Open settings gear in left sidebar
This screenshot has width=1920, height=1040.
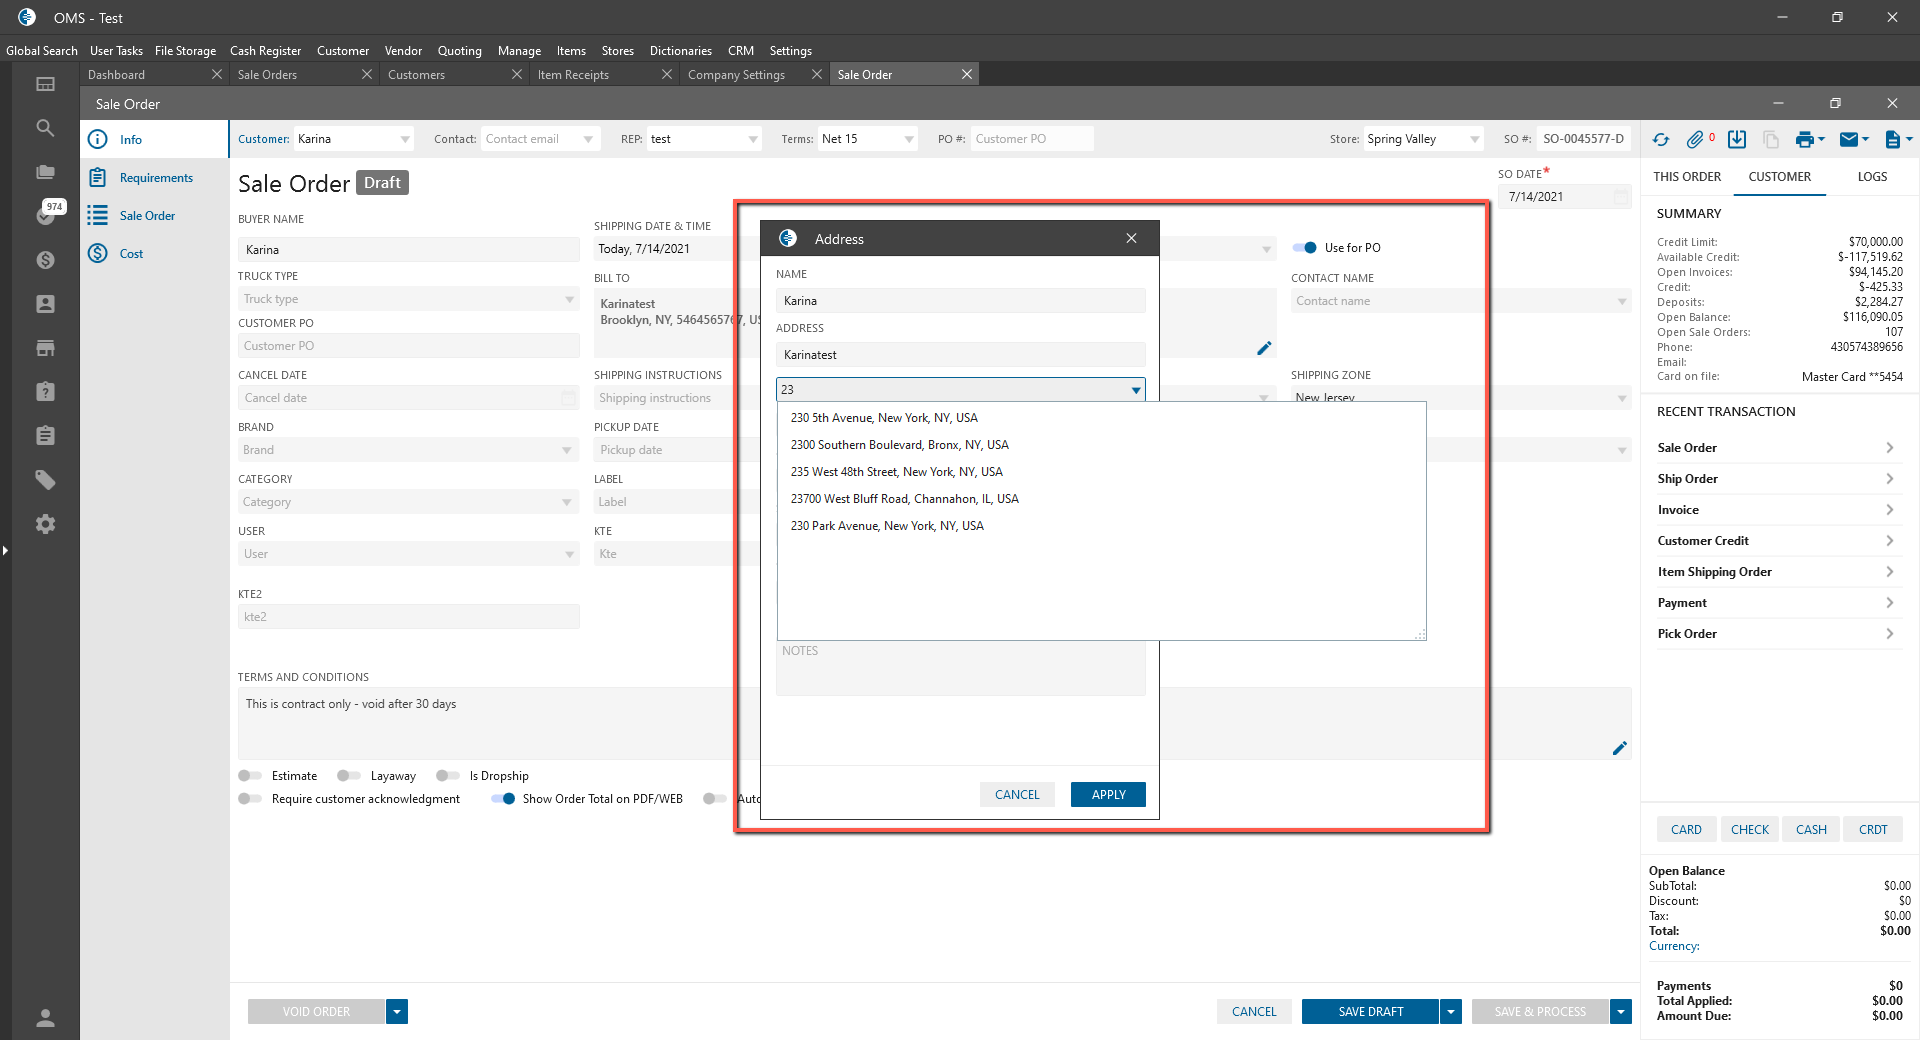pos(45,524)
